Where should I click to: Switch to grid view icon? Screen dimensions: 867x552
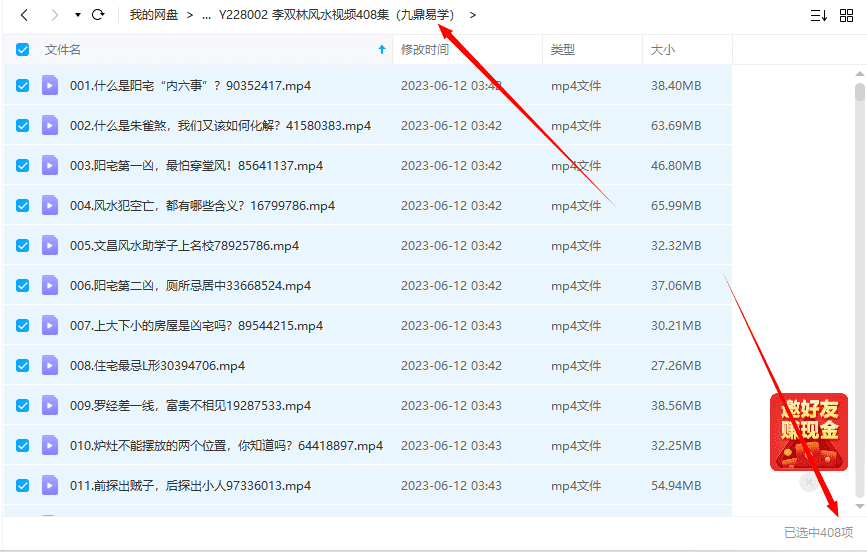coord(846,15)
